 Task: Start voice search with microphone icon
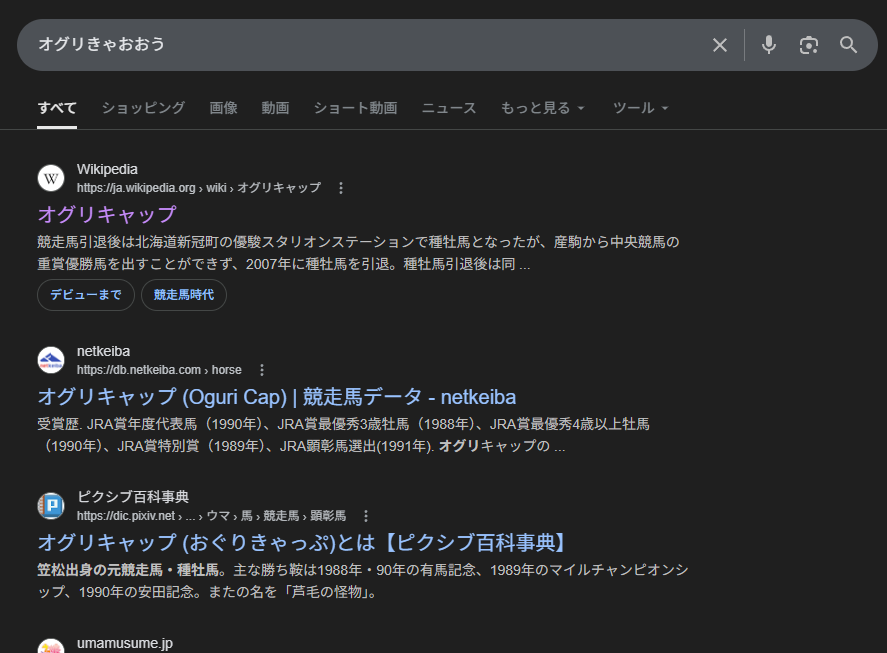[768, 45]
